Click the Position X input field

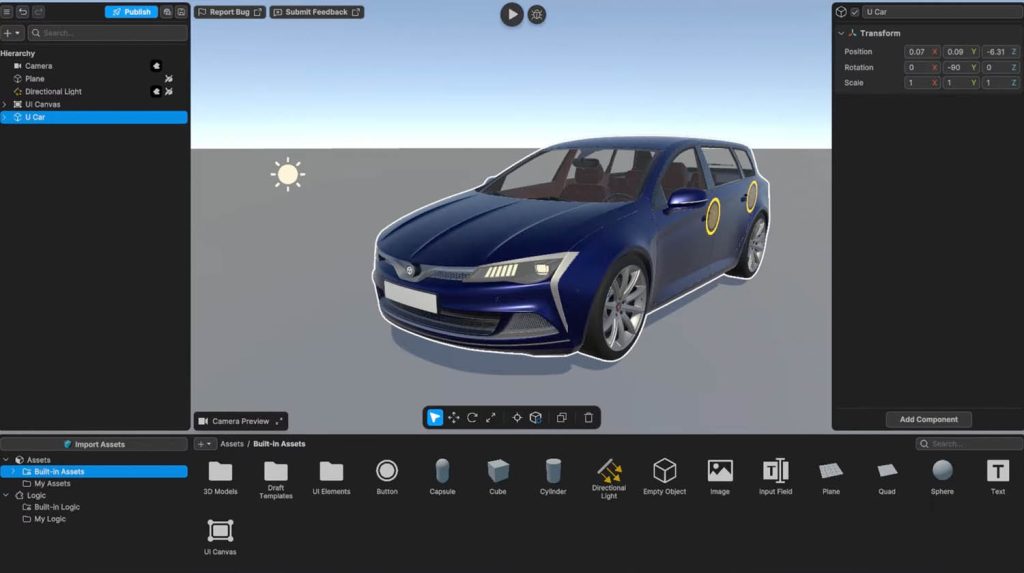pyautogui.click(x=917, y=52)
